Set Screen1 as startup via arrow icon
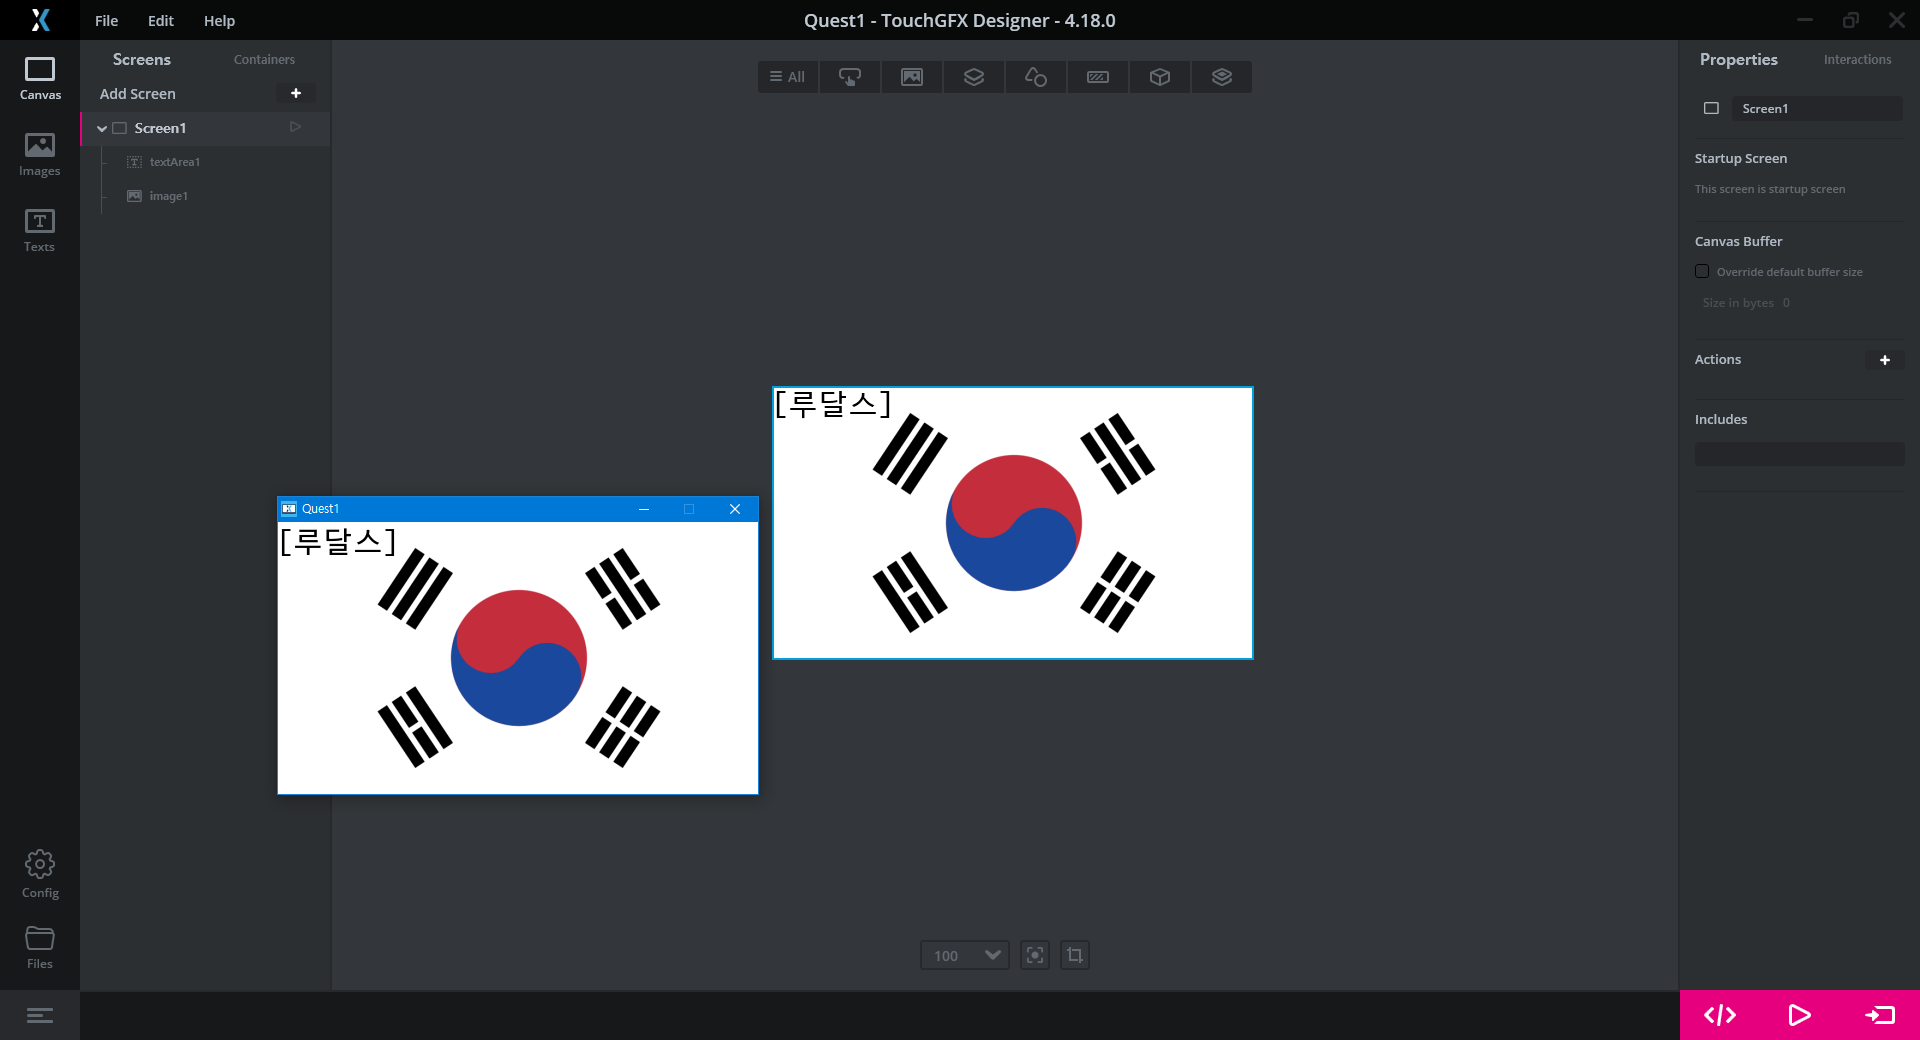This screenshot has height=1040, width=1920. [295, 127]
